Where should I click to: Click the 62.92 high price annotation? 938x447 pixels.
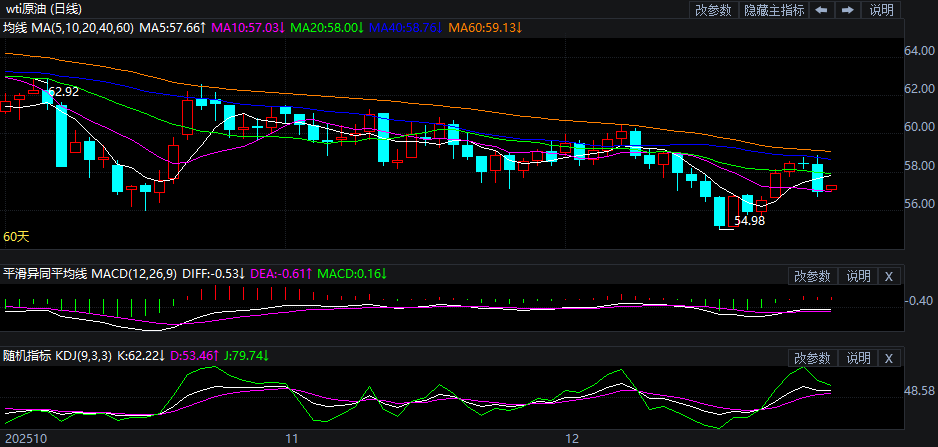click(x=63, y=92)
